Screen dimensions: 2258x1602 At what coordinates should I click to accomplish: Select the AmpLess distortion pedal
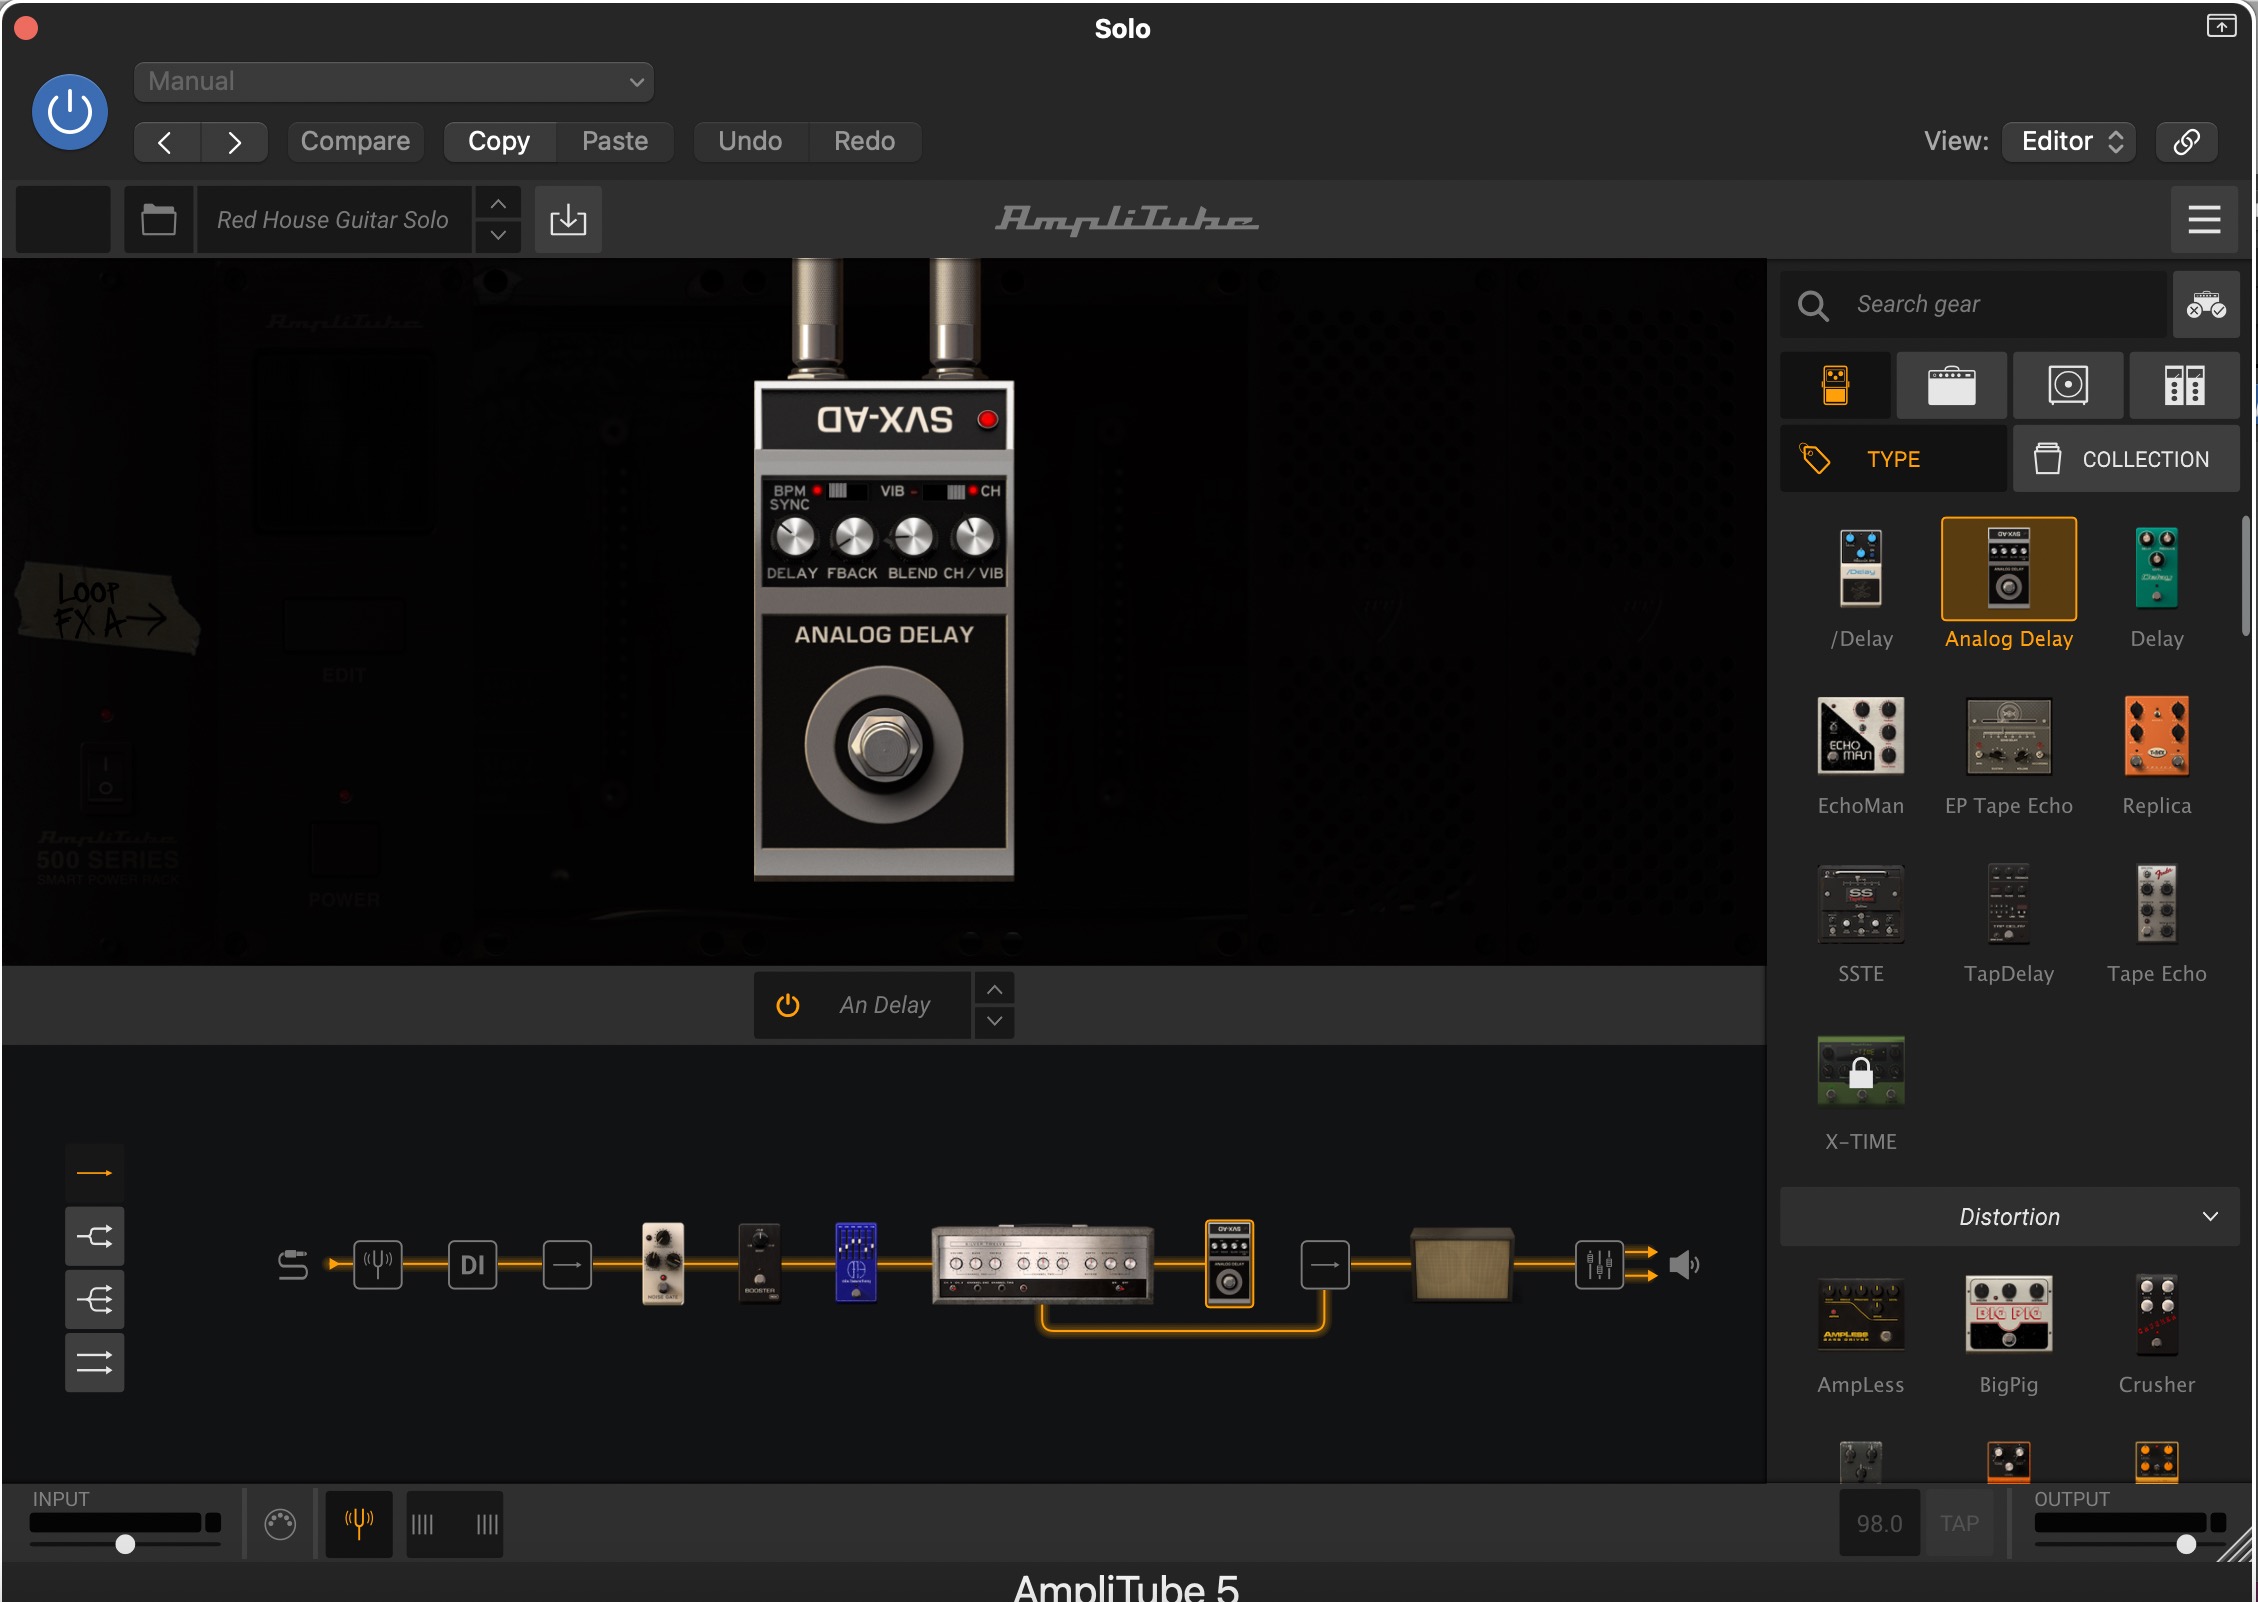tap(1861, 1313)
